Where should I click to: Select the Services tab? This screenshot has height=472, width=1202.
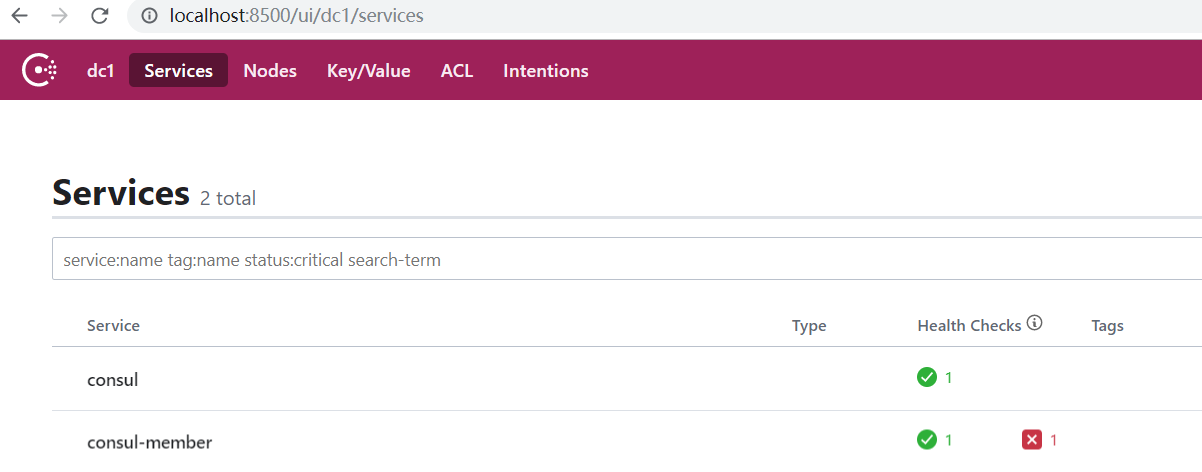[x=178, y=70]
